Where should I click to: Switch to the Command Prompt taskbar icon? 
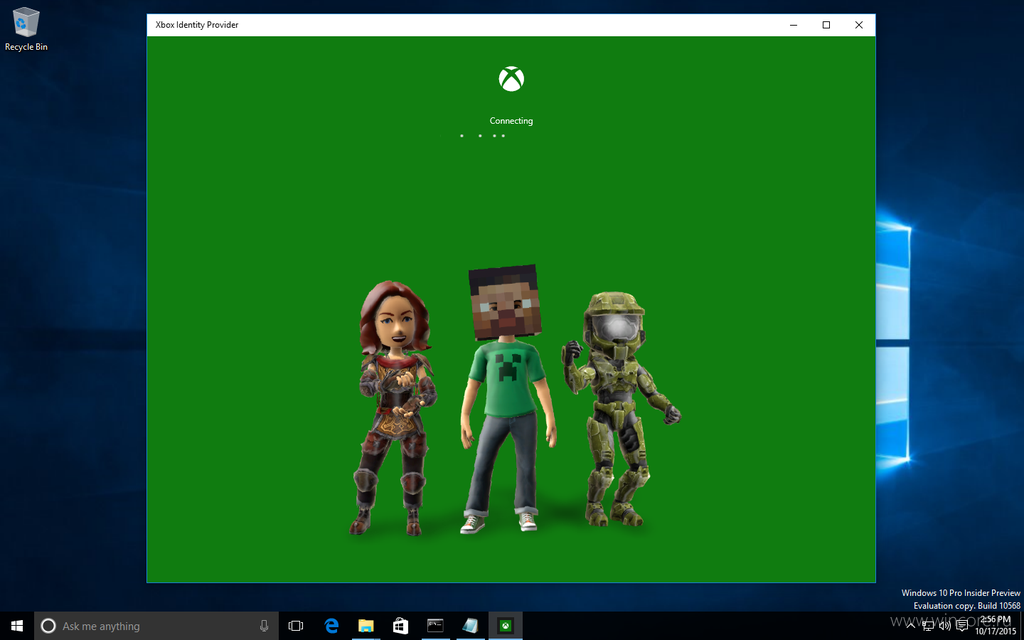pyautogui.click(x=435, y=626)
